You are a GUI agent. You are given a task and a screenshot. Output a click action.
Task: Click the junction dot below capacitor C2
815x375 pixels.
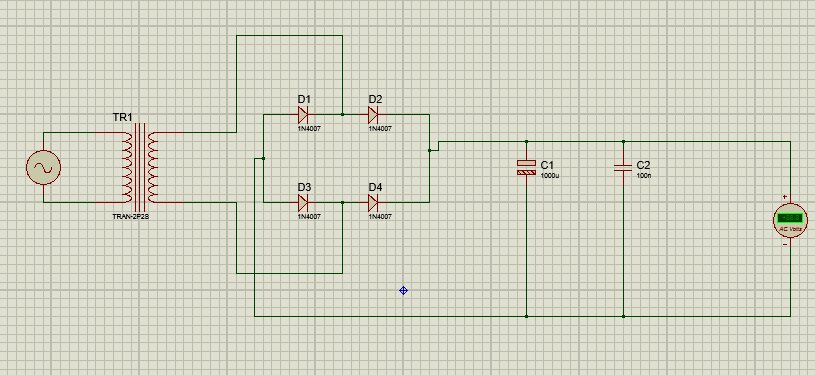click(x=623, y=316)
